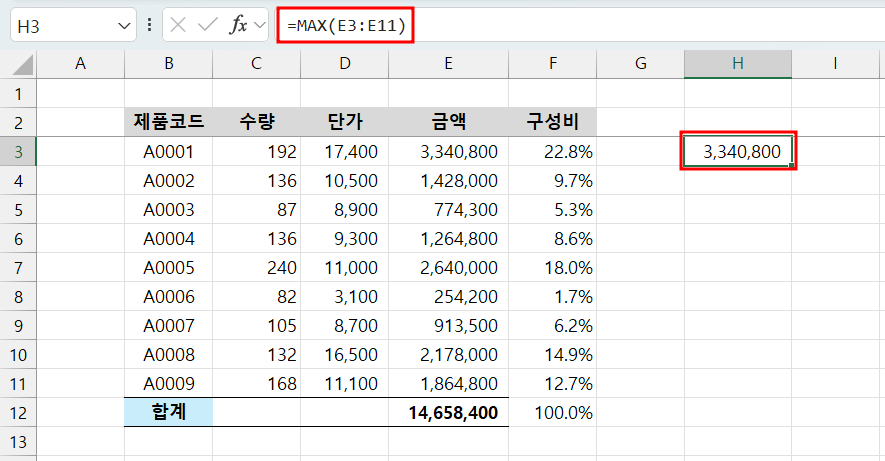
Task: Select the 100.0% cell
Action: (553, 412)
